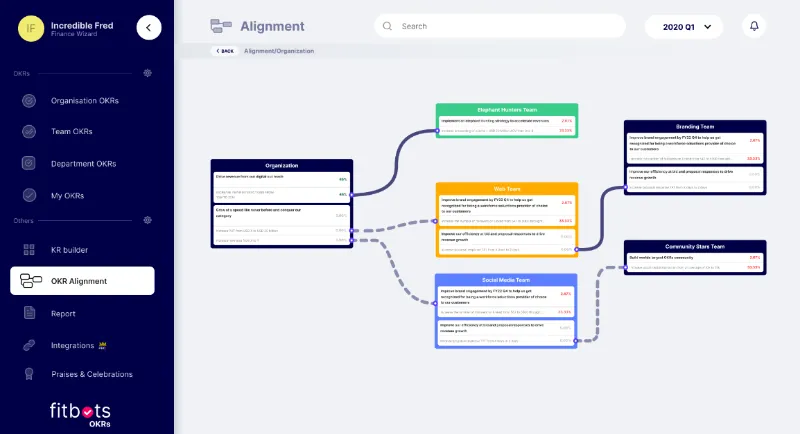Collapse the sidebar with the arrow button

pos(149,28)
